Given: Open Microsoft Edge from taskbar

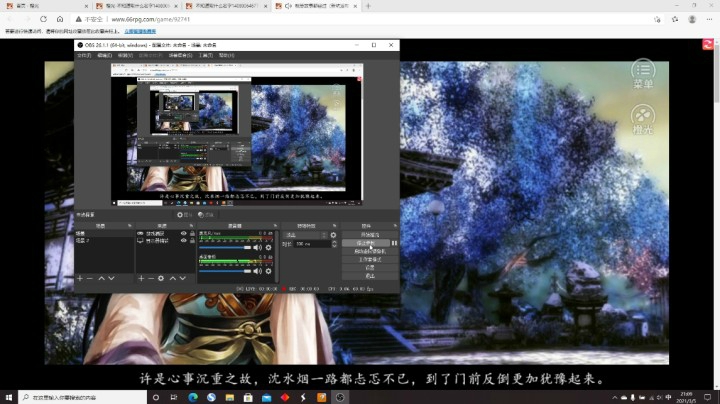Looking at the screenshot, I should [x=193, y=397].
